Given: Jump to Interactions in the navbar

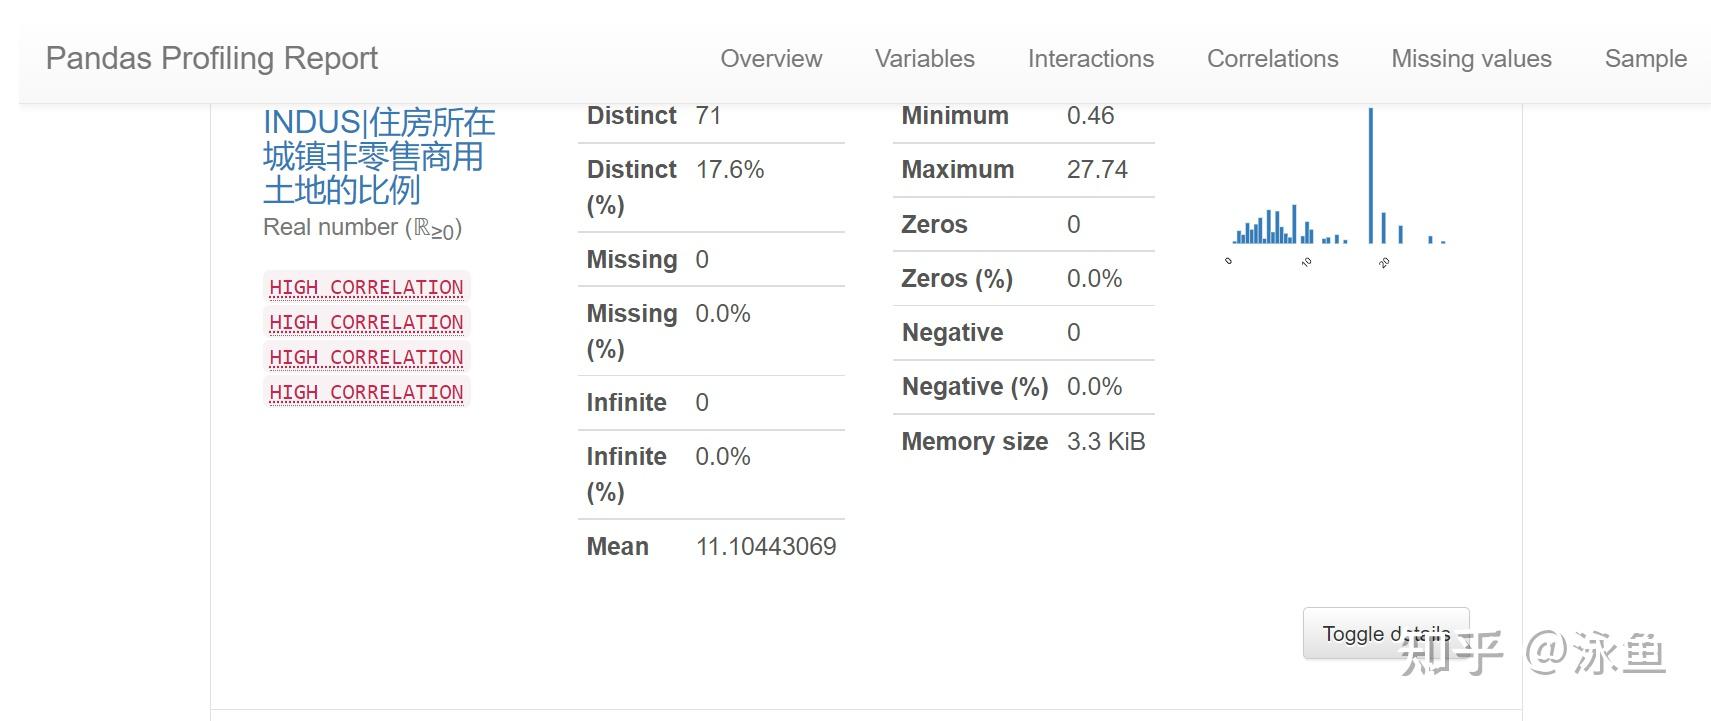Looking at the screenshot, I should tap(1090, 59).
